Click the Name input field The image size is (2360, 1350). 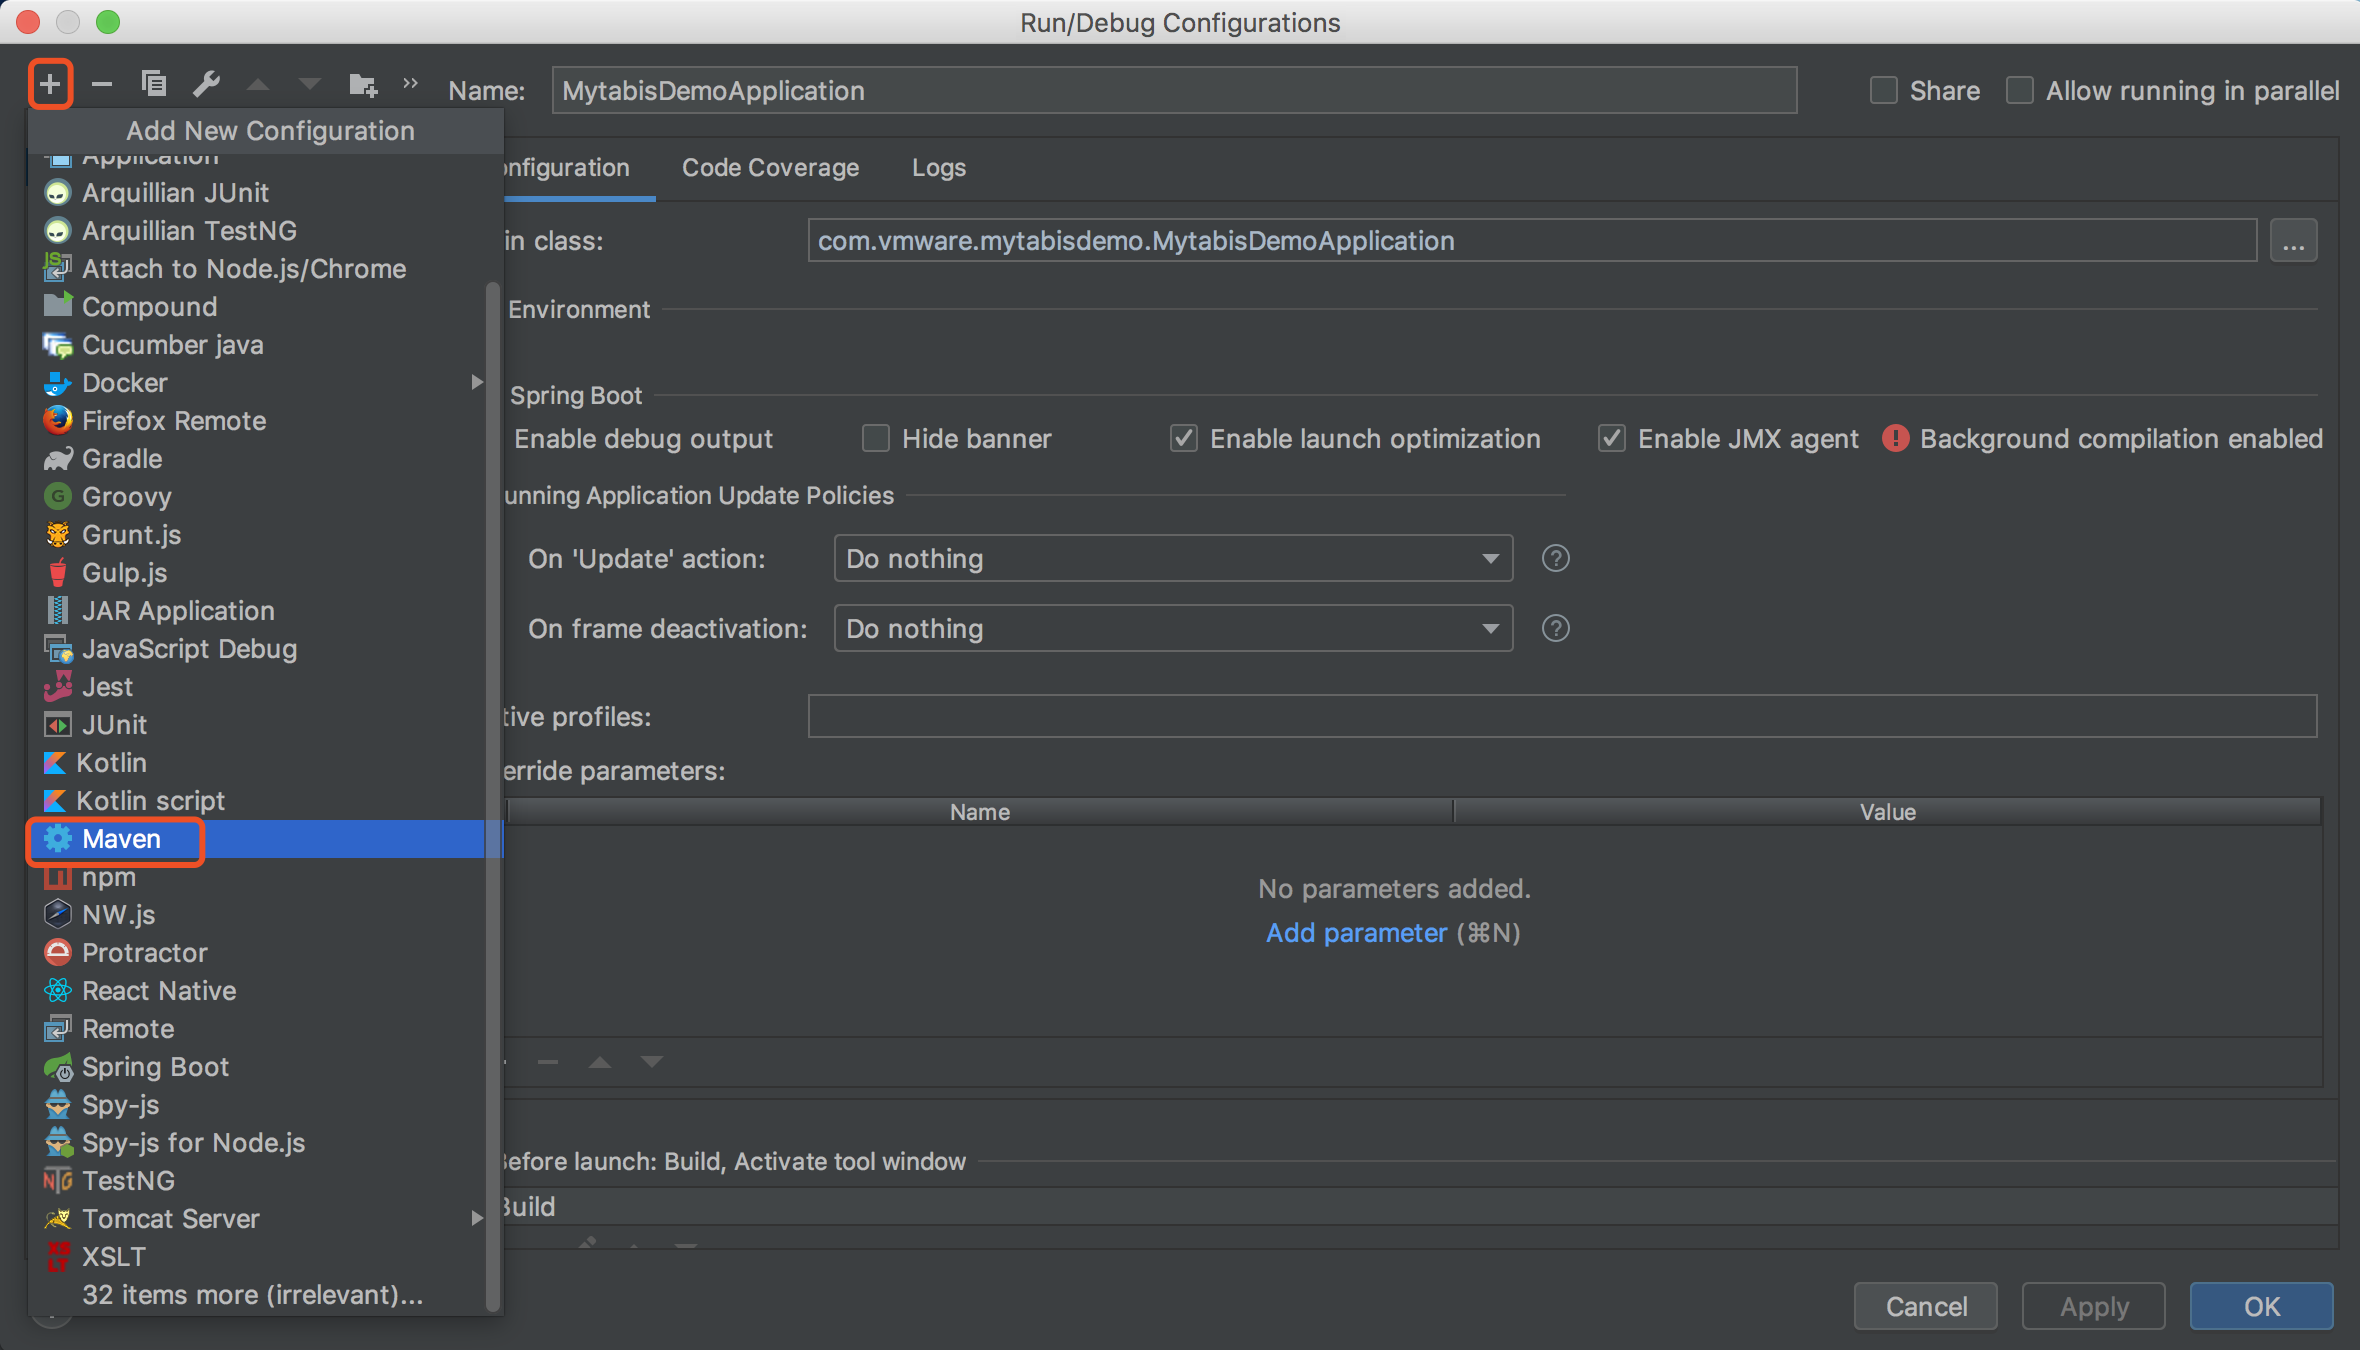pos(1174,91)
